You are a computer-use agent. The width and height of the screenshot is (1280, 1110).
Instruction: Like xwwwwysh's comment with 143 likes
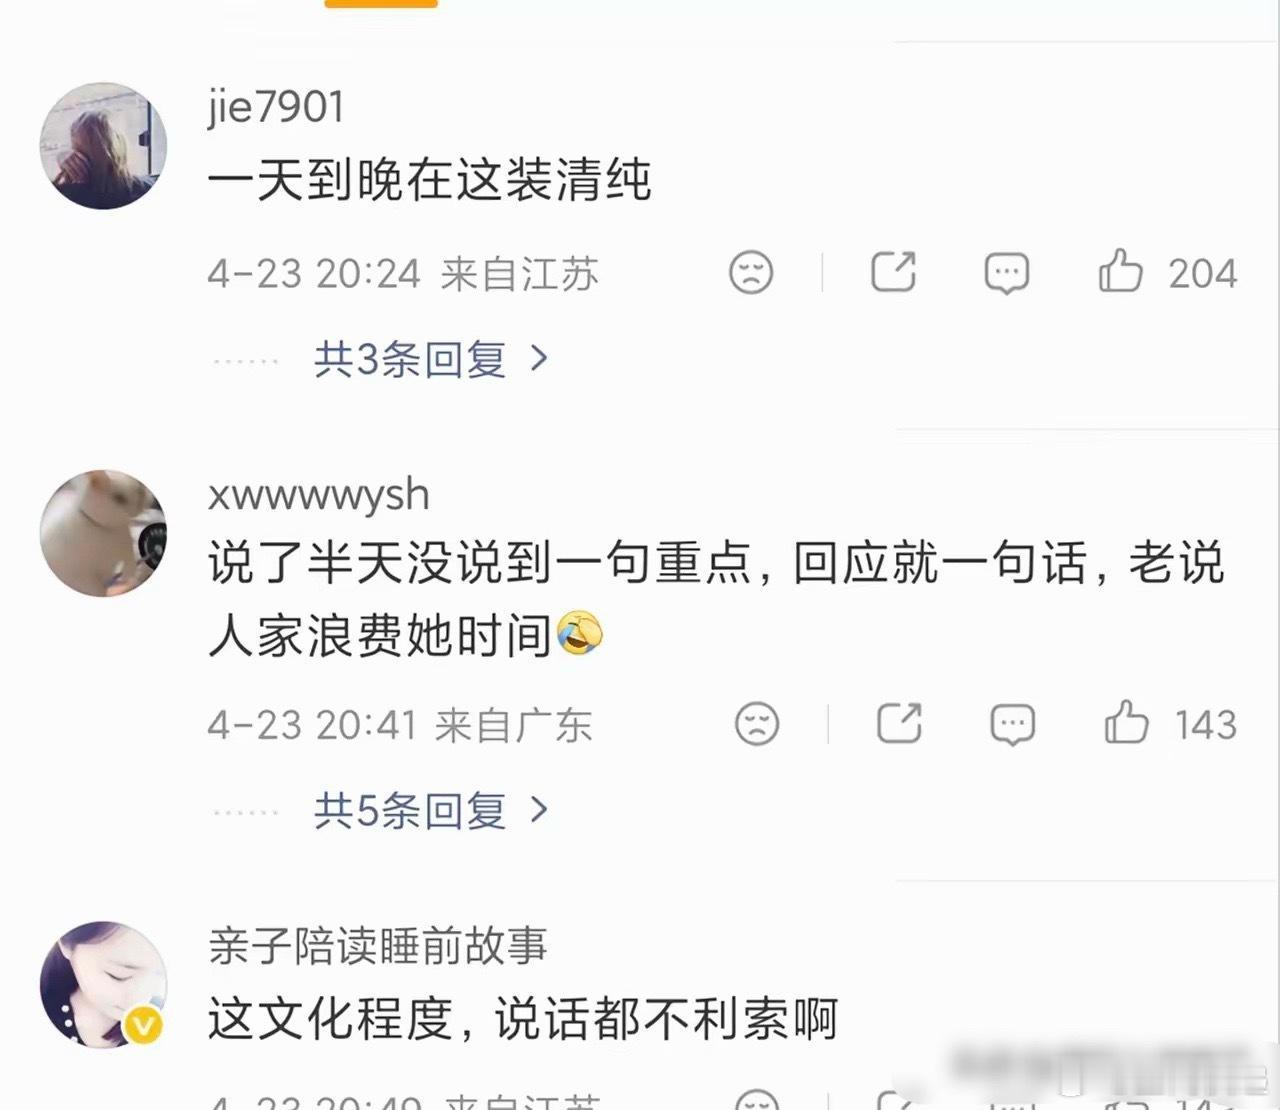click(x=1126, y=722)
